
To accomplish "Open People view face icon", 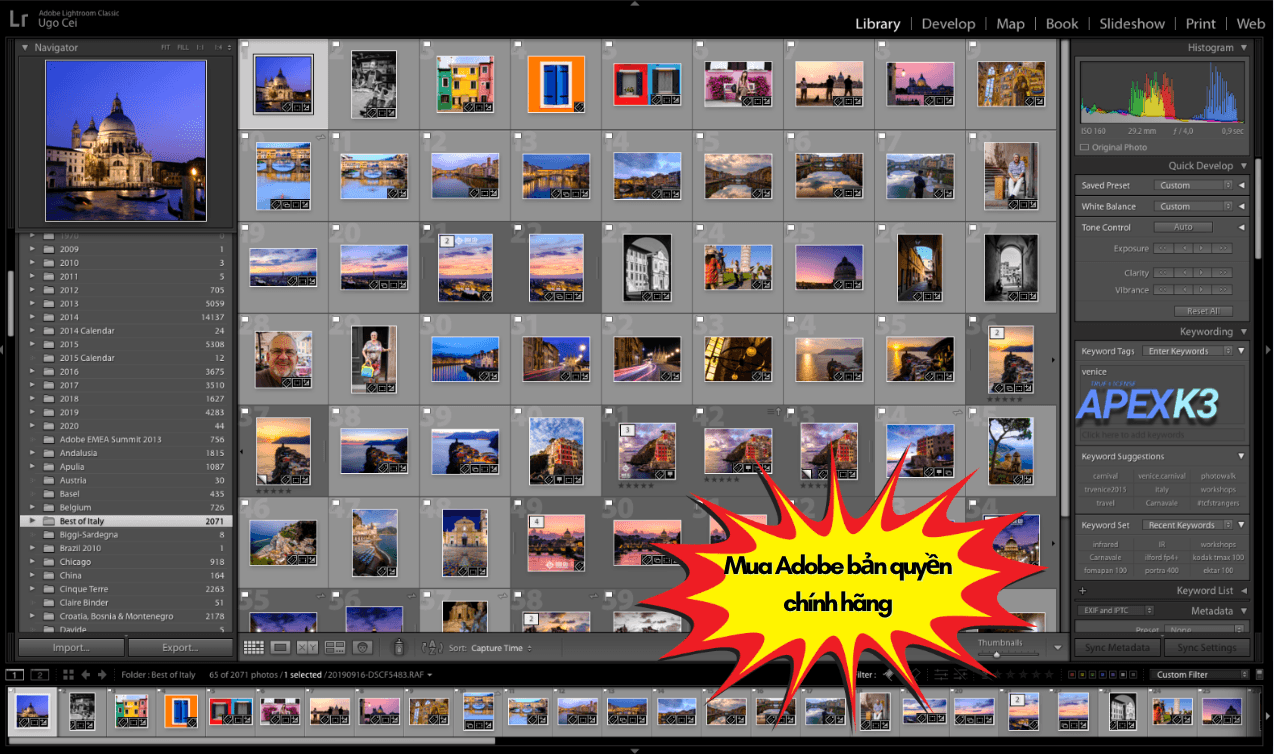I will 363,648.
